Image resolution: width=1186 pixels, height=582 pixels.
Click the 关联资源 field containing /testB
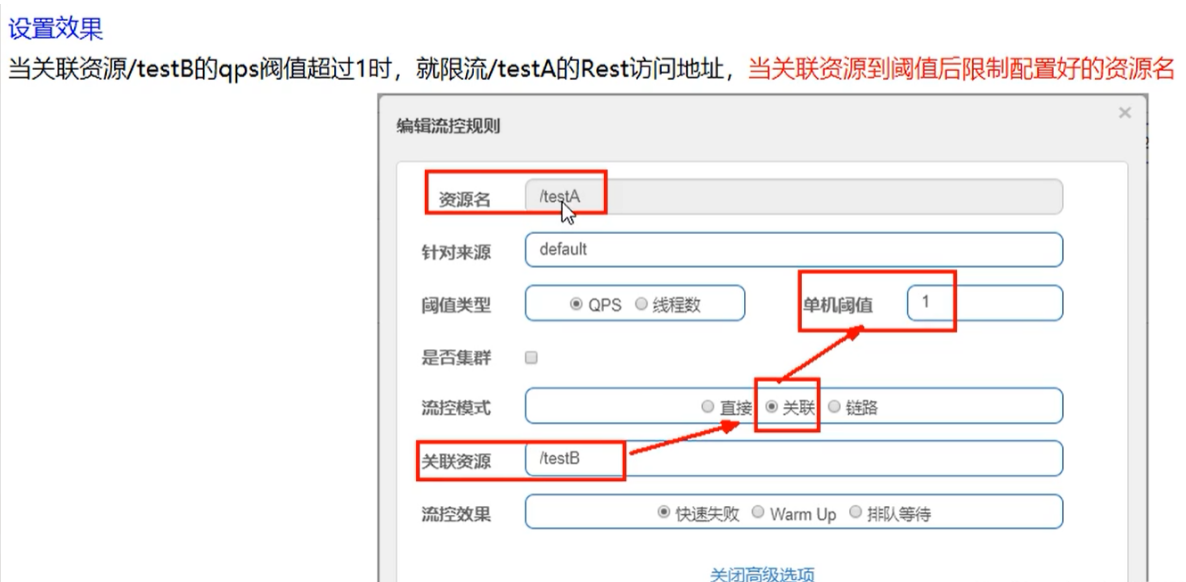click(x=793, y=459)
